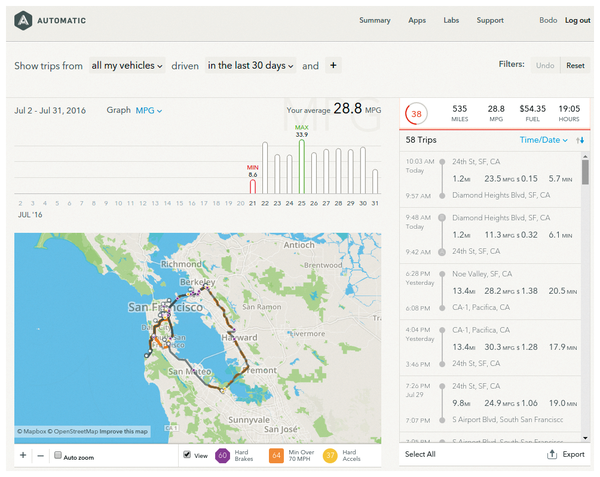The image size is (600, 477).
Task: Open the OpenStreetMap attribution link
Action: click(x=73, y=431)
